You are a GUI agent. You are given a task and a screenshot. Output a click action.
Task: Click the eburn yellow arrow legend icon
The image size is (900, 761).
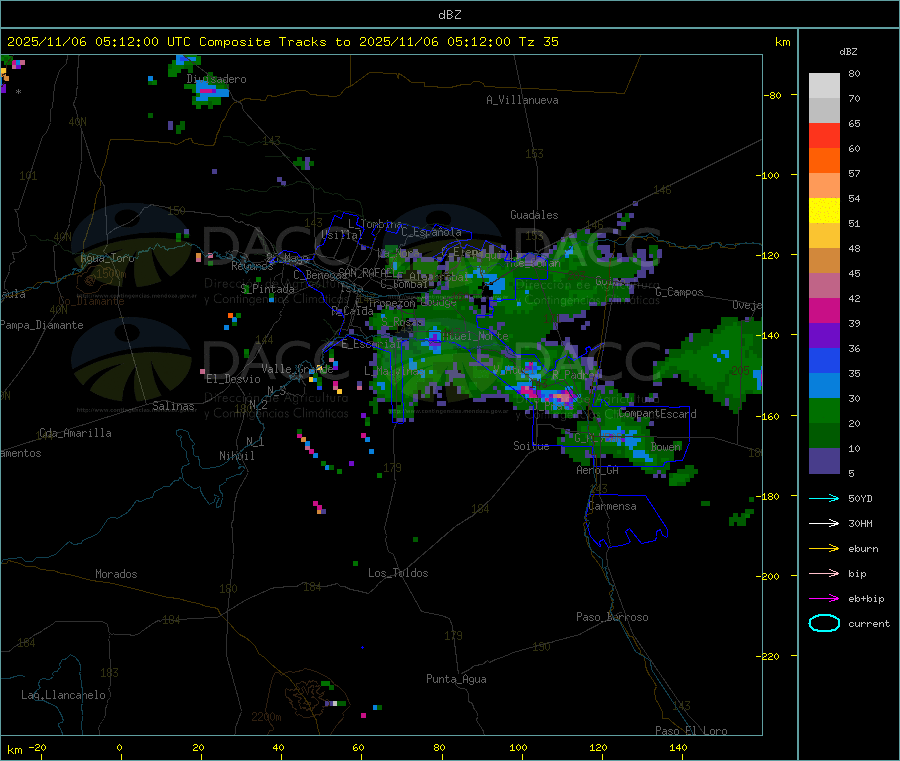824,548
